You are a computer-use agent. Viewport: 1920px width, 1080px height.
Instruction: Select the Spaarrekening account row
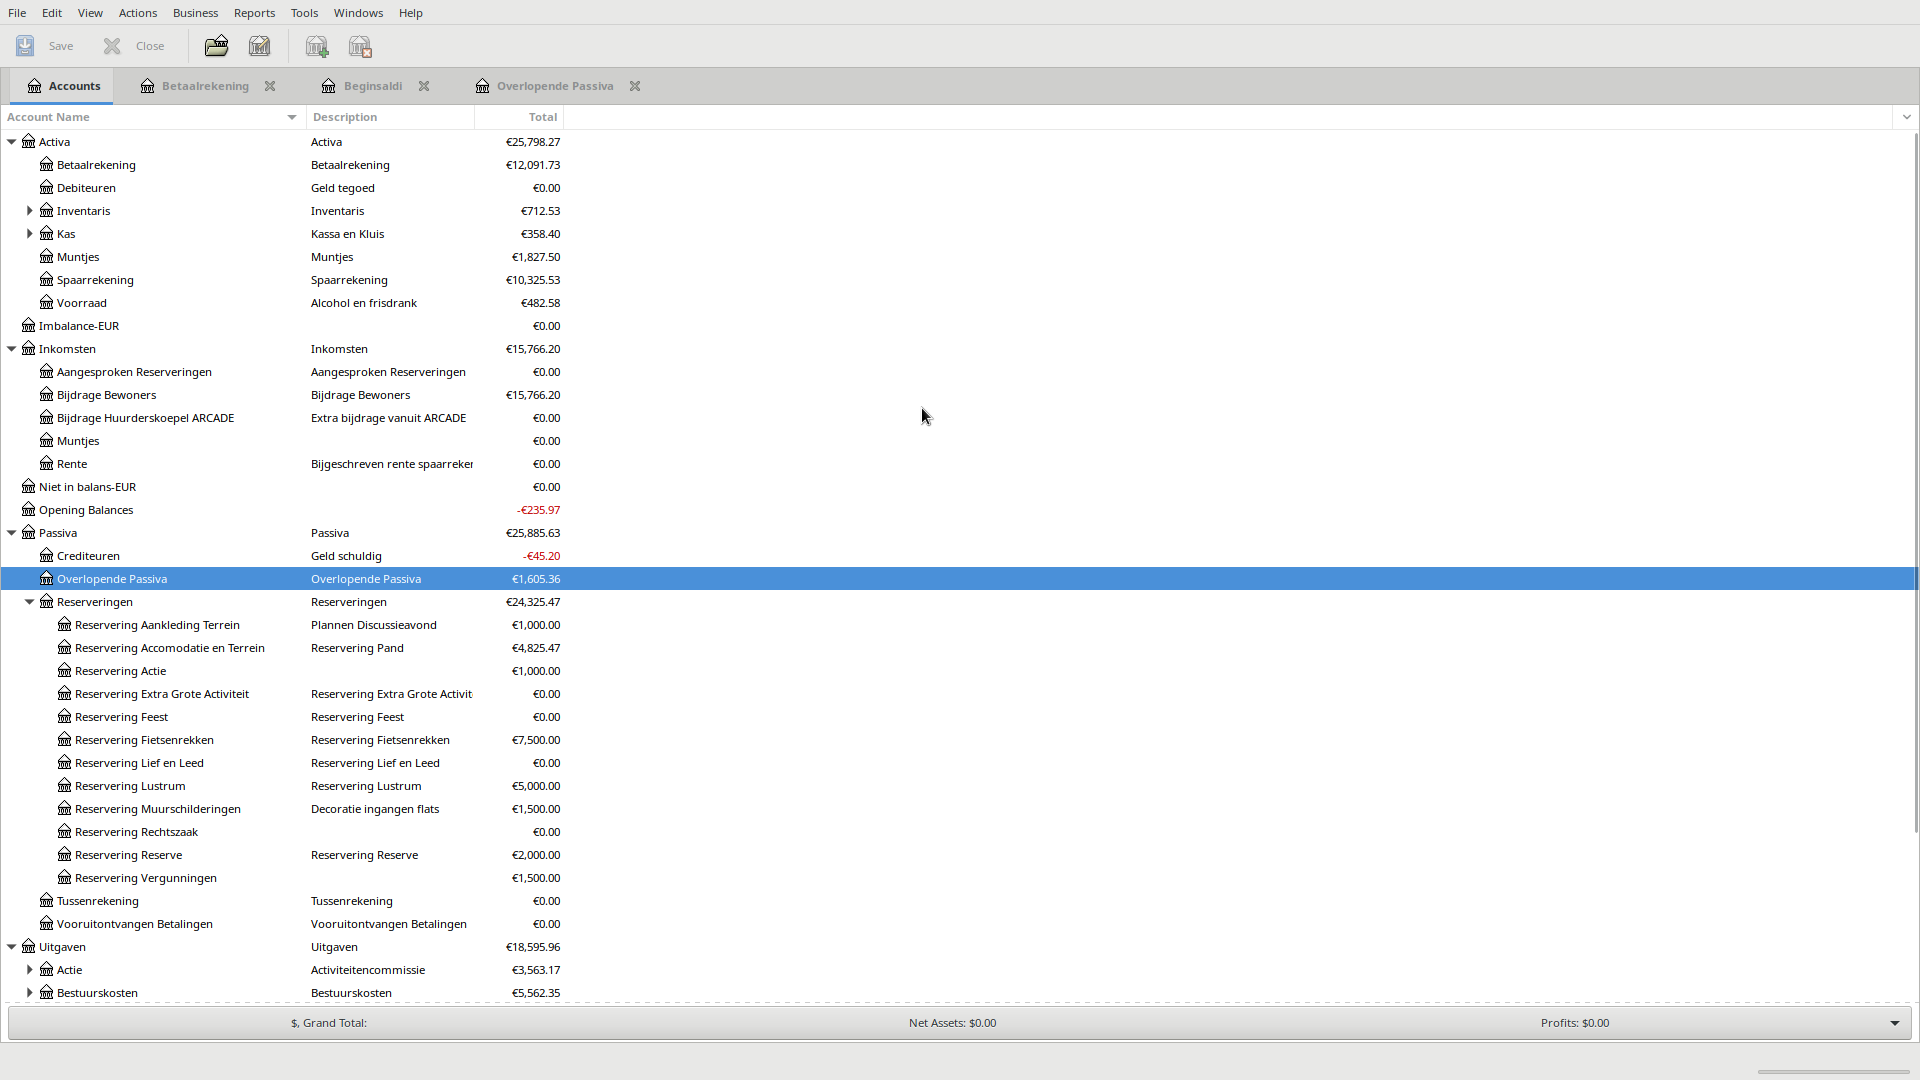(x=95, y=280)
